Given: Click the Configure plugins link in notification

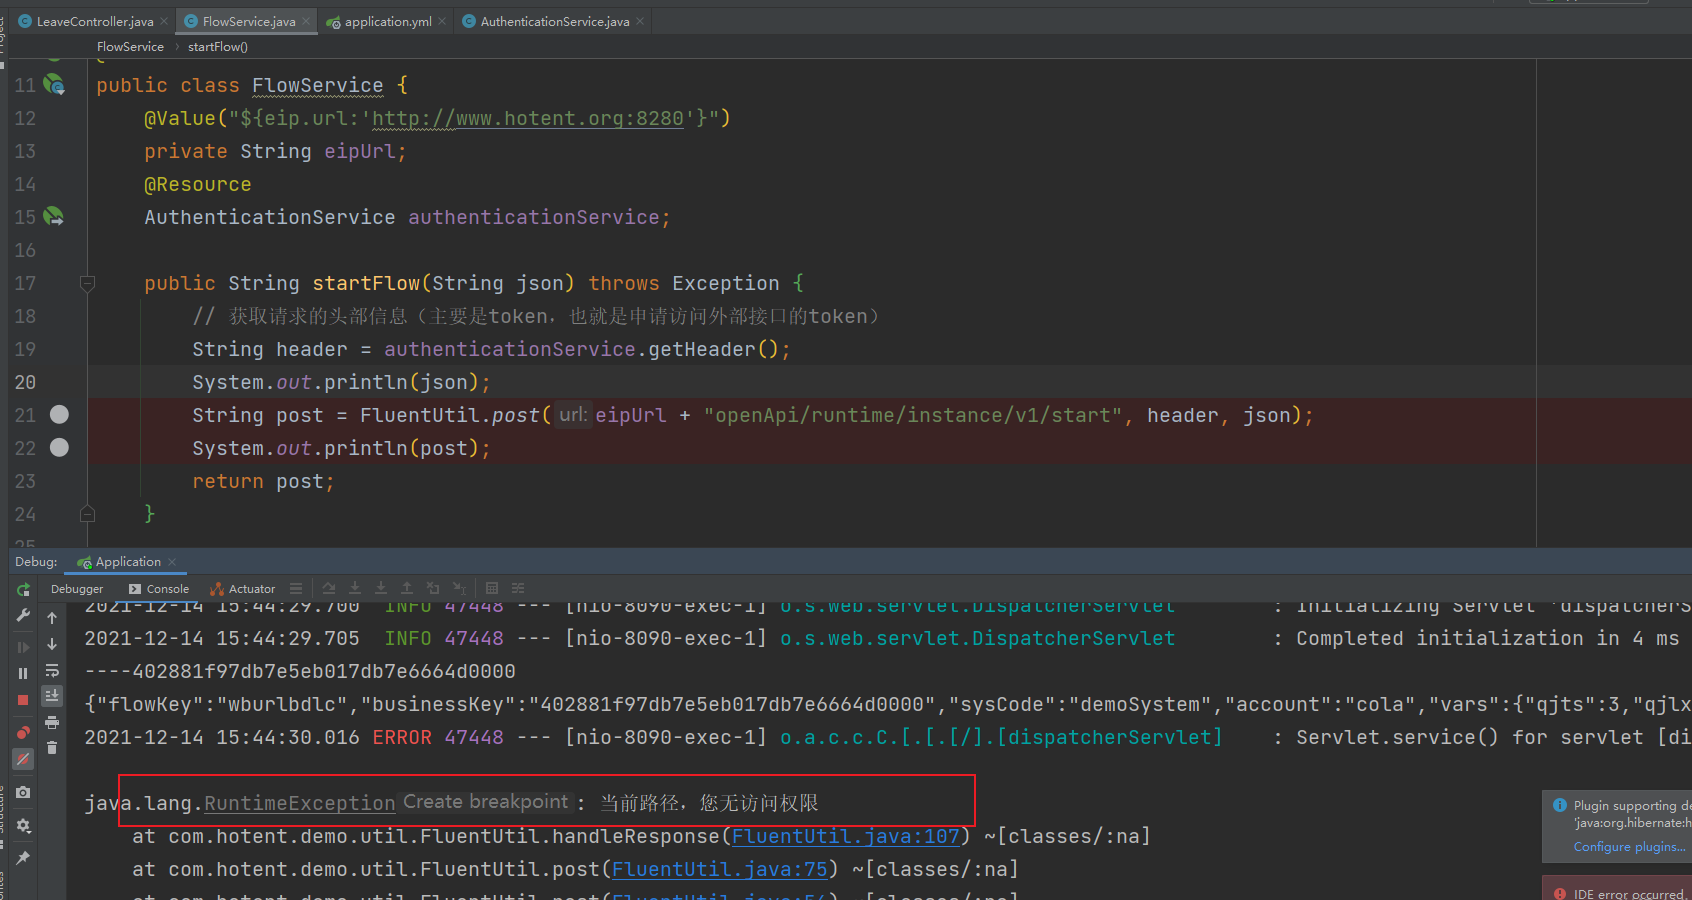Looking at the screenshot, I should 1629,847.
